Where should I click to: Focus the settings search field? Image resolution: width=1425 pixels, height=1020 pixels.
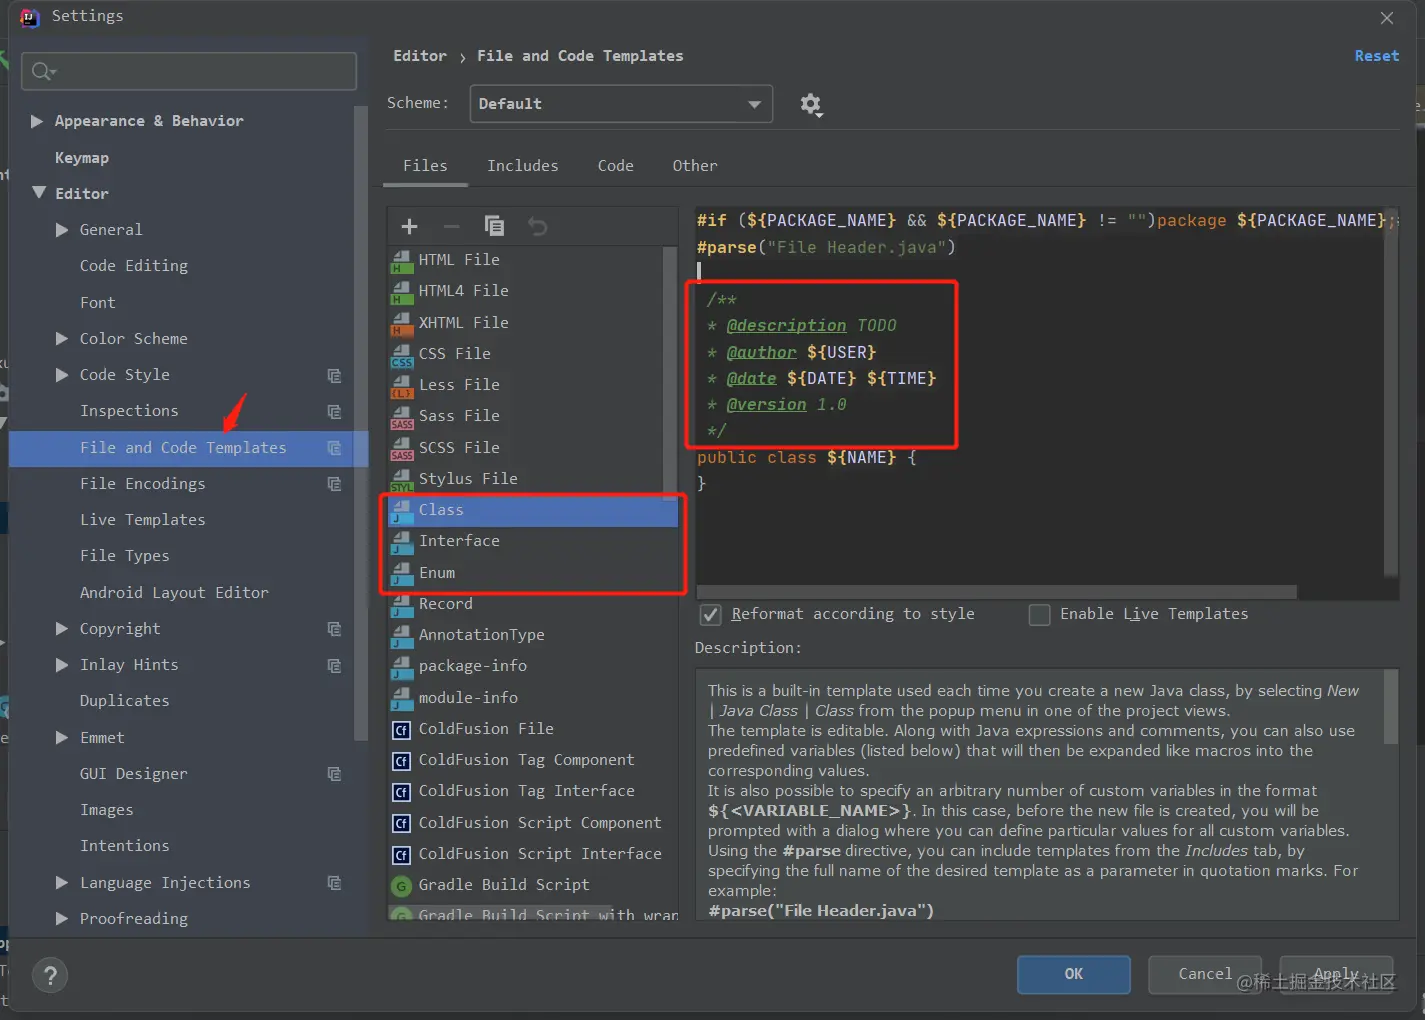pyautogui.click(x=189, y=71)
